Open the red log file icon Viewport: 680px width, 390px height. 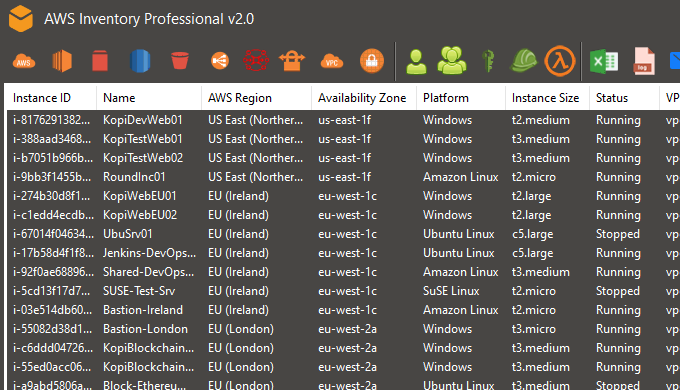click(644, 61)
